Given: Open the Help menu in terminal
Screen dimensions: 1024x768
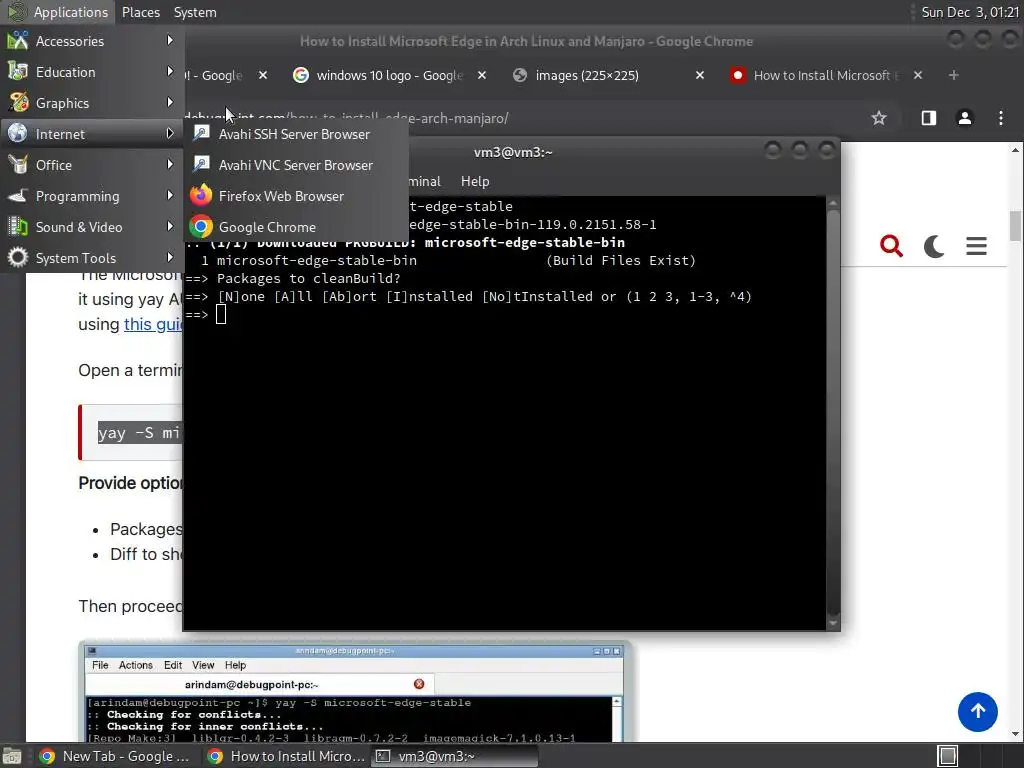Looking at the screenshot, I should (475, 181).
